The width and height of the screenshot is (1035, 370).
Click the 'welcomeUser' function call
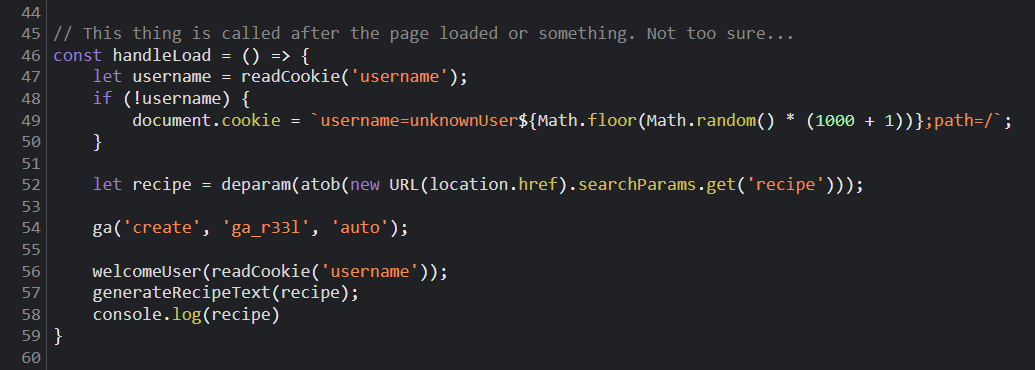click(147, 272)
